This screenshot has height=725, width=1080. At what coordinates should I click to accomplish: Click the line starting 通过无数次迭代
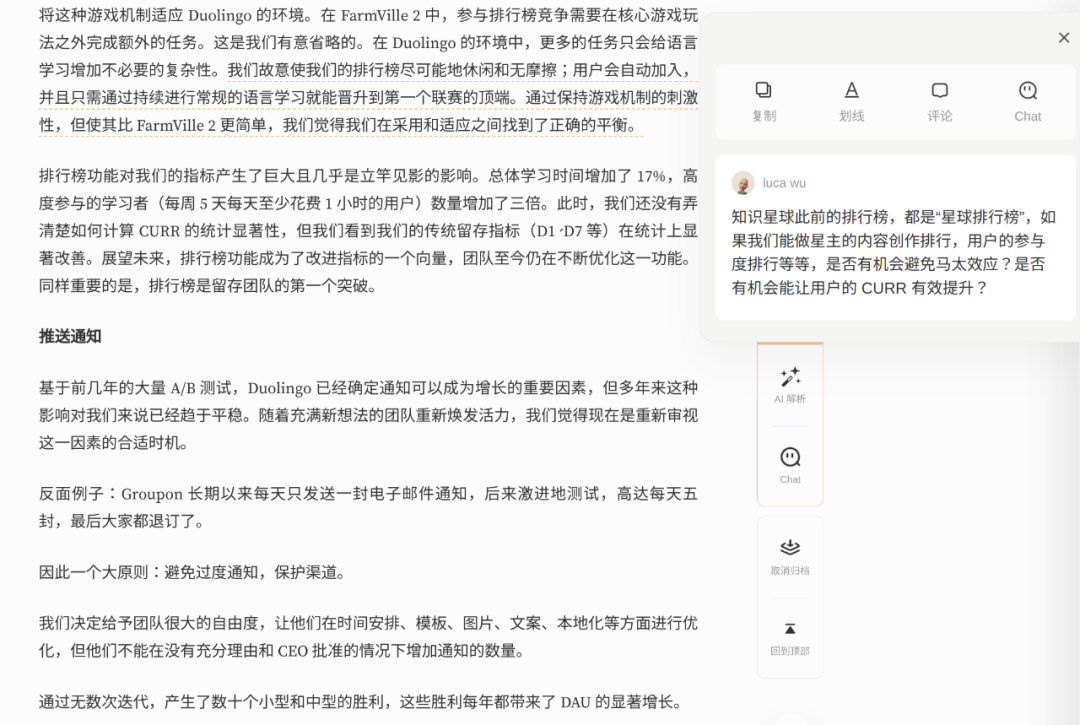click(362, 702)
